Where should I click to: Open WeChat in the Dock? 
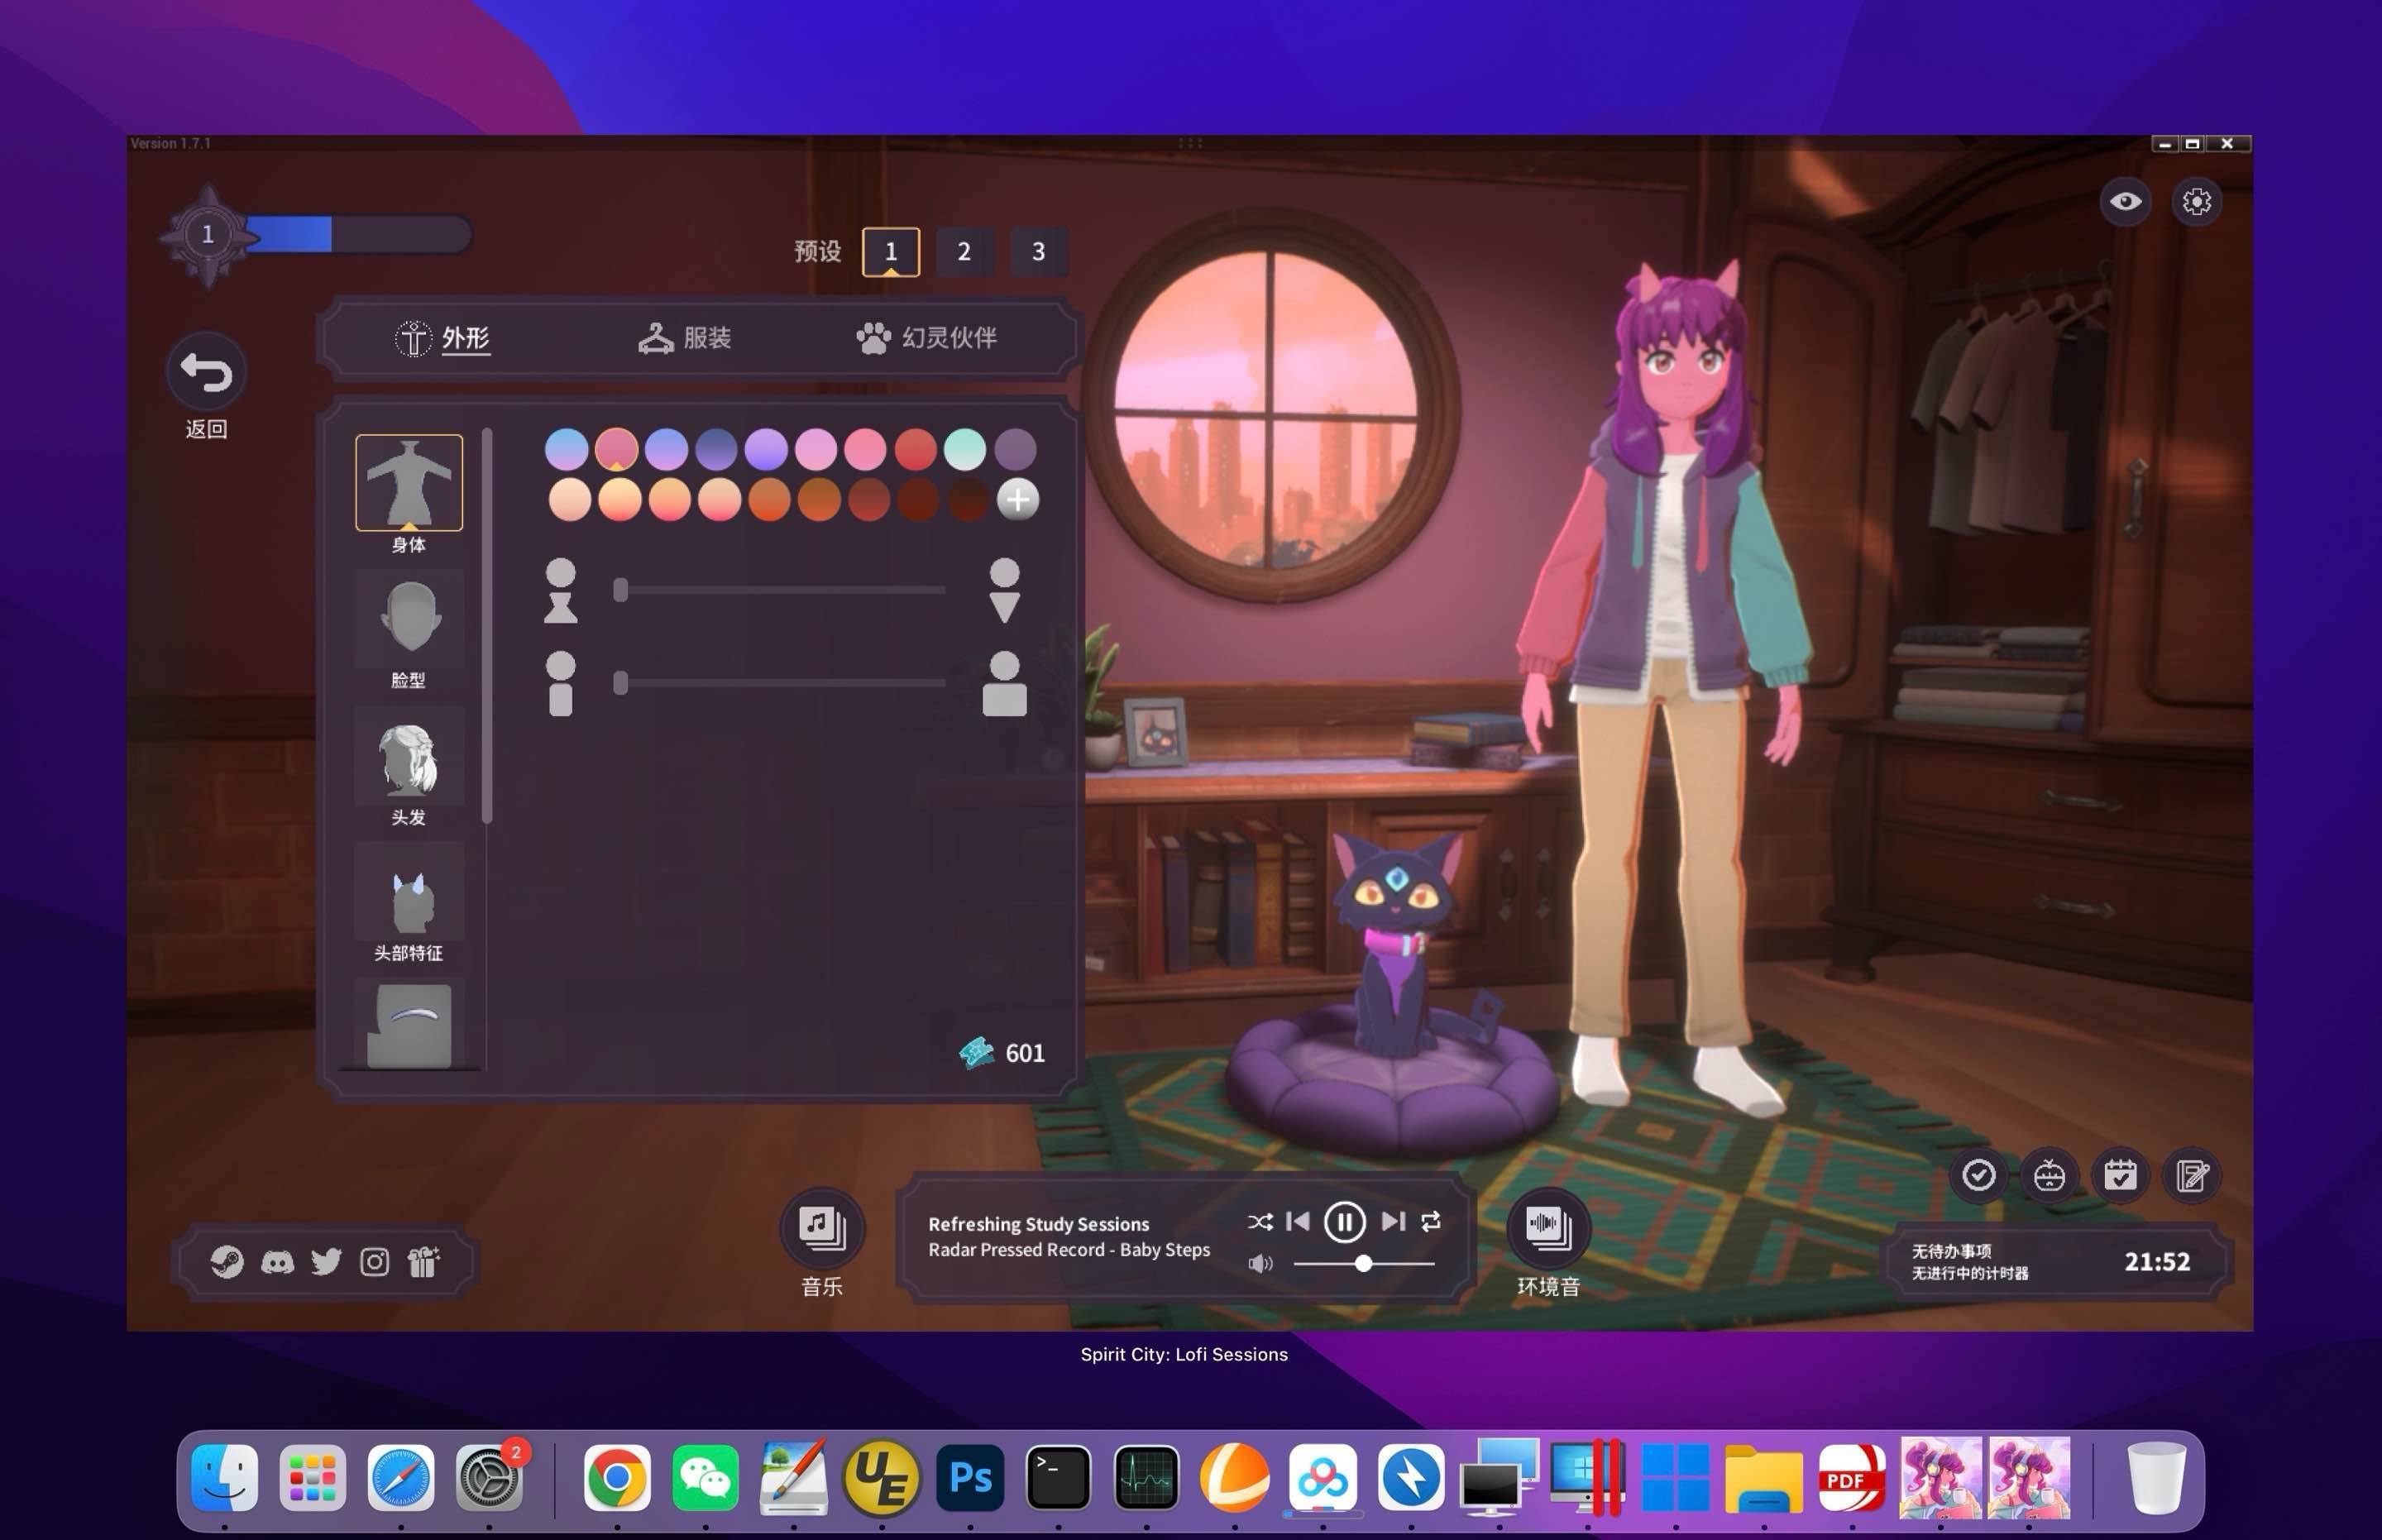(x=705, y=1478)
